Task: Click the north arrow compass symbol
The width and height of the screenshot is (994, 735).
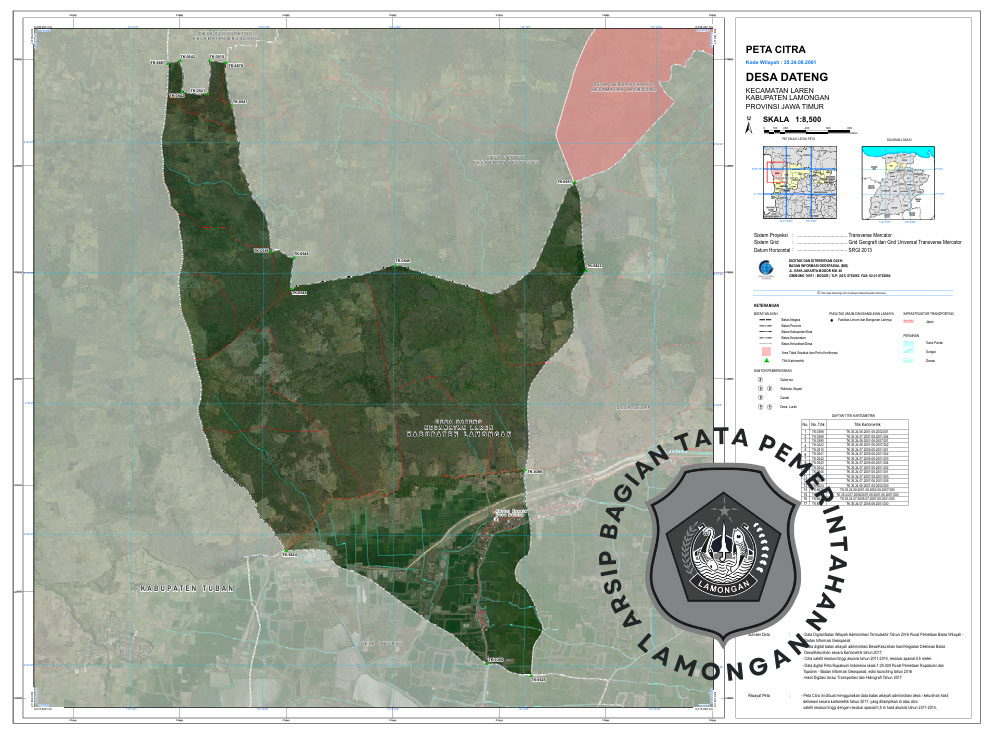Action: pyautogui.click(x=748, y=126)
